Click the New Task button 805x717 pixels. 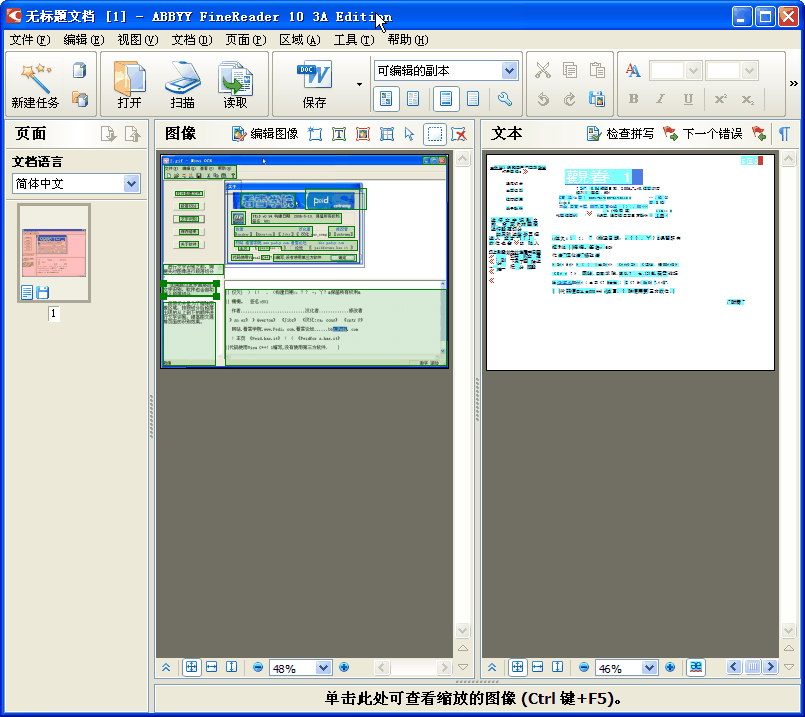tap(34, 84)
